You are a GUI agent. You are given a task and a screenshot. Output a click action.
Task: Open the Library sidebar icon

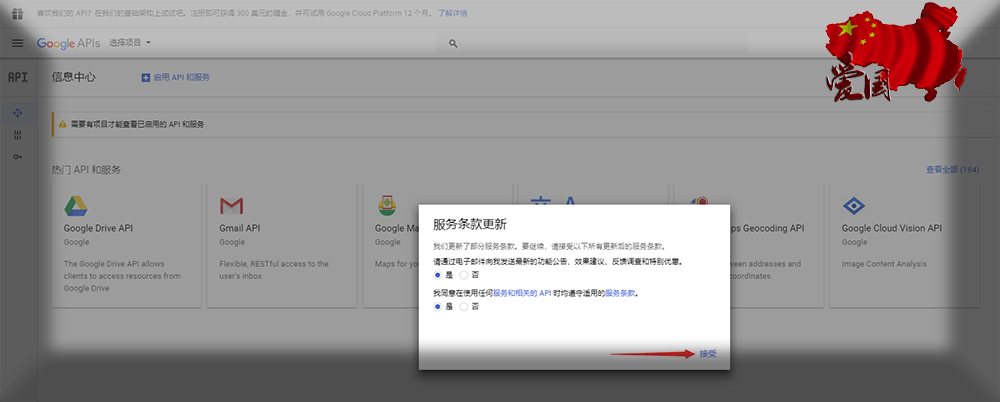[17, 135]
